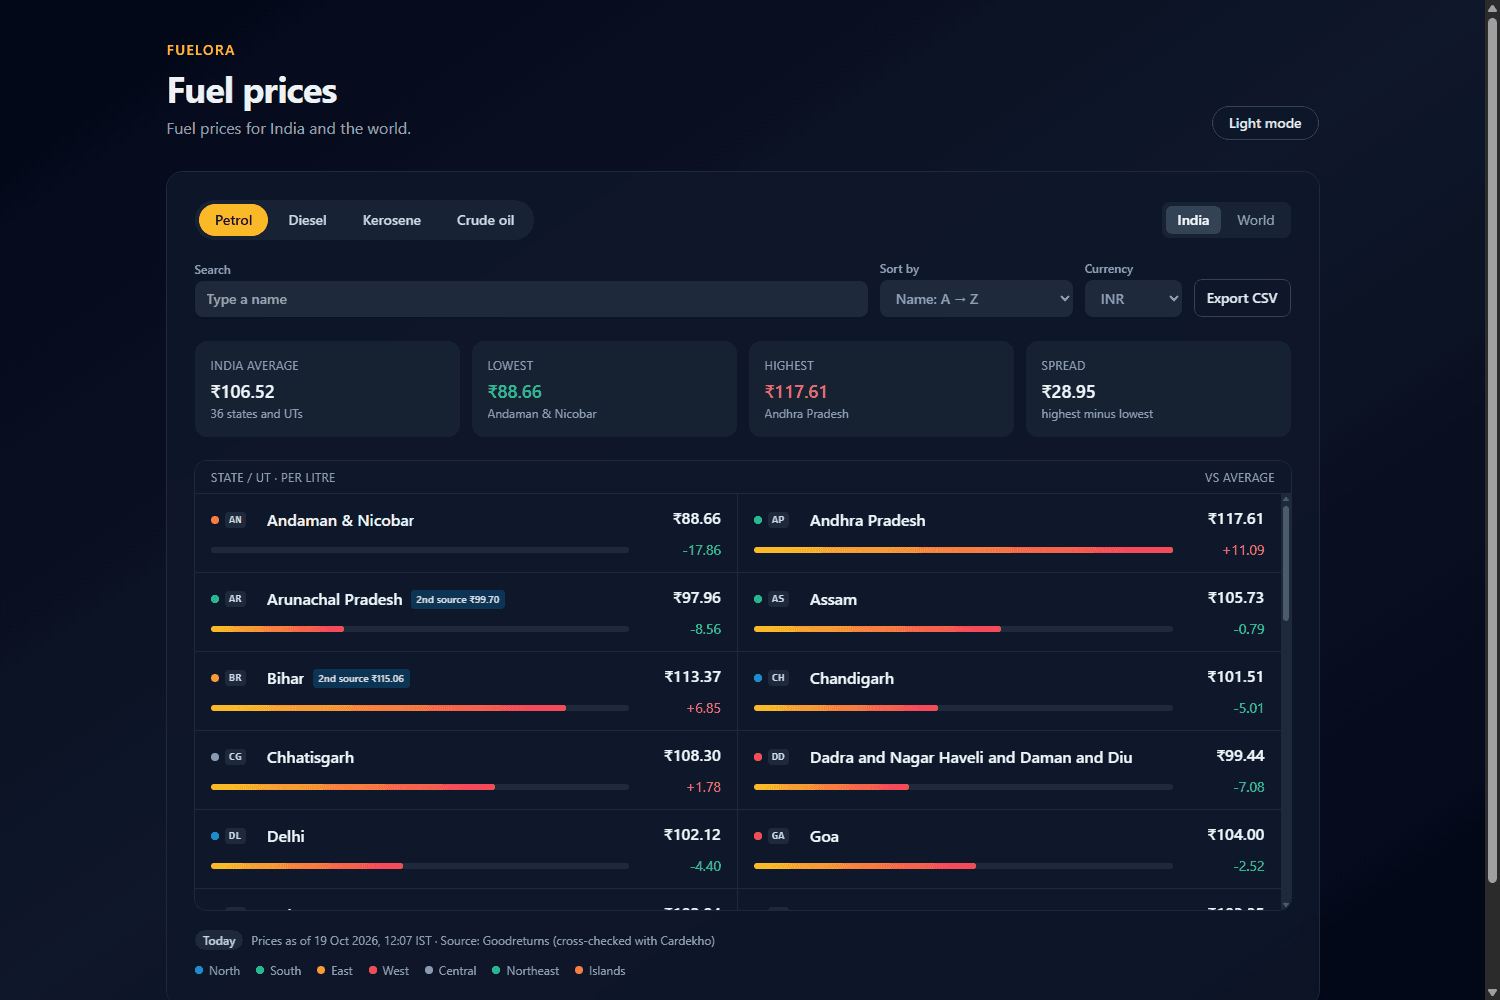Click Arunachal Pradesh's 2nd source ₹99.70 badge
The width and height of the screenshot is (1500, 1000).
458,600
